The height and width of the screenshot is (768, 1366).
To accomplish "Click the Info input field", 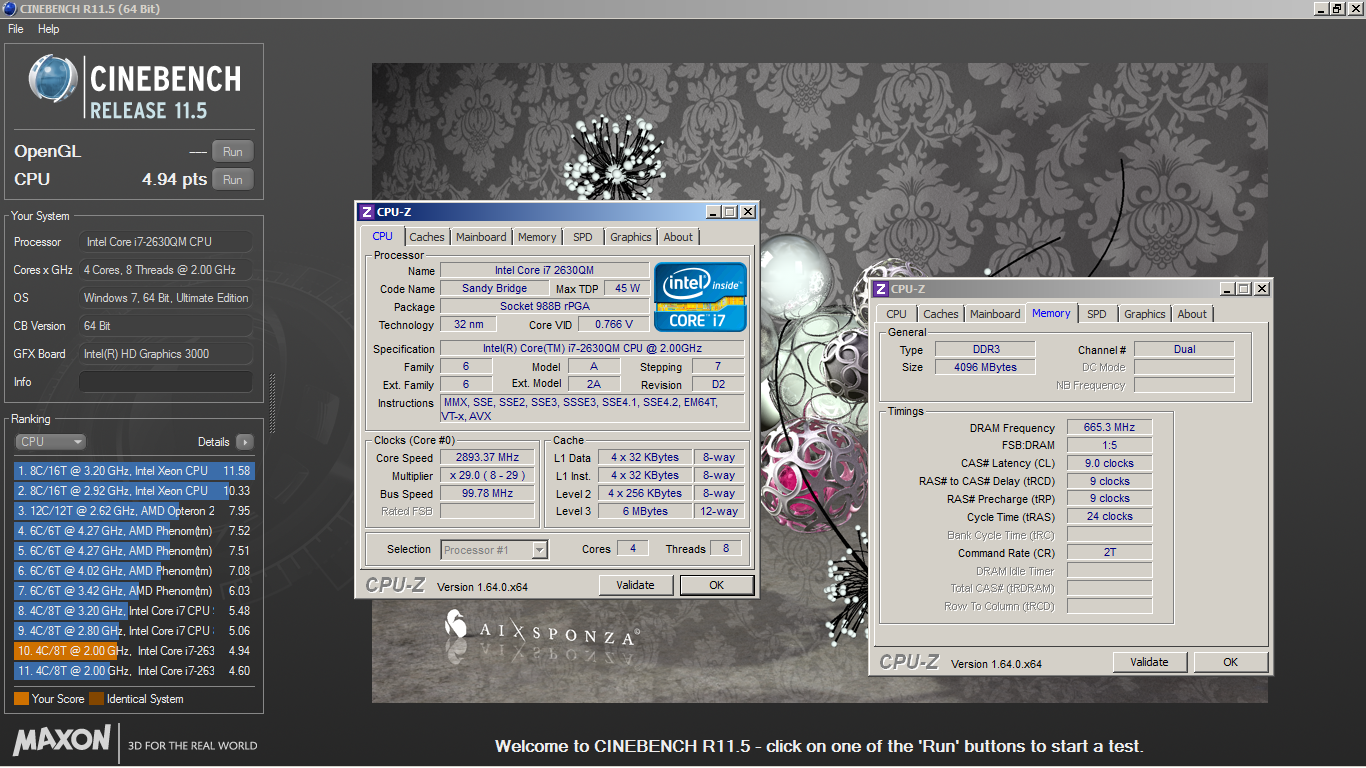I will [166, 382].
